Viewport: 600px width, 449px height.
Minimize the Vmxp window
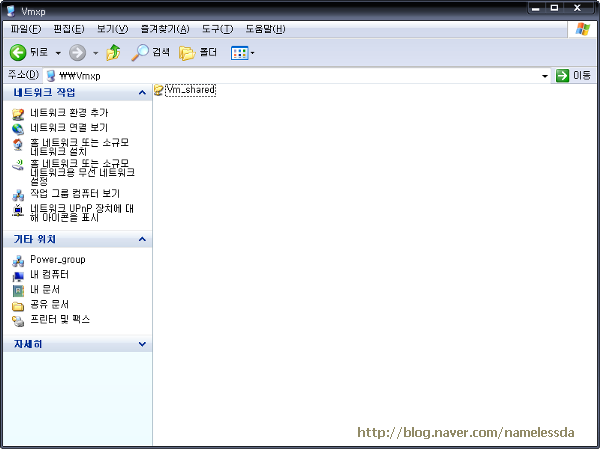535,8
